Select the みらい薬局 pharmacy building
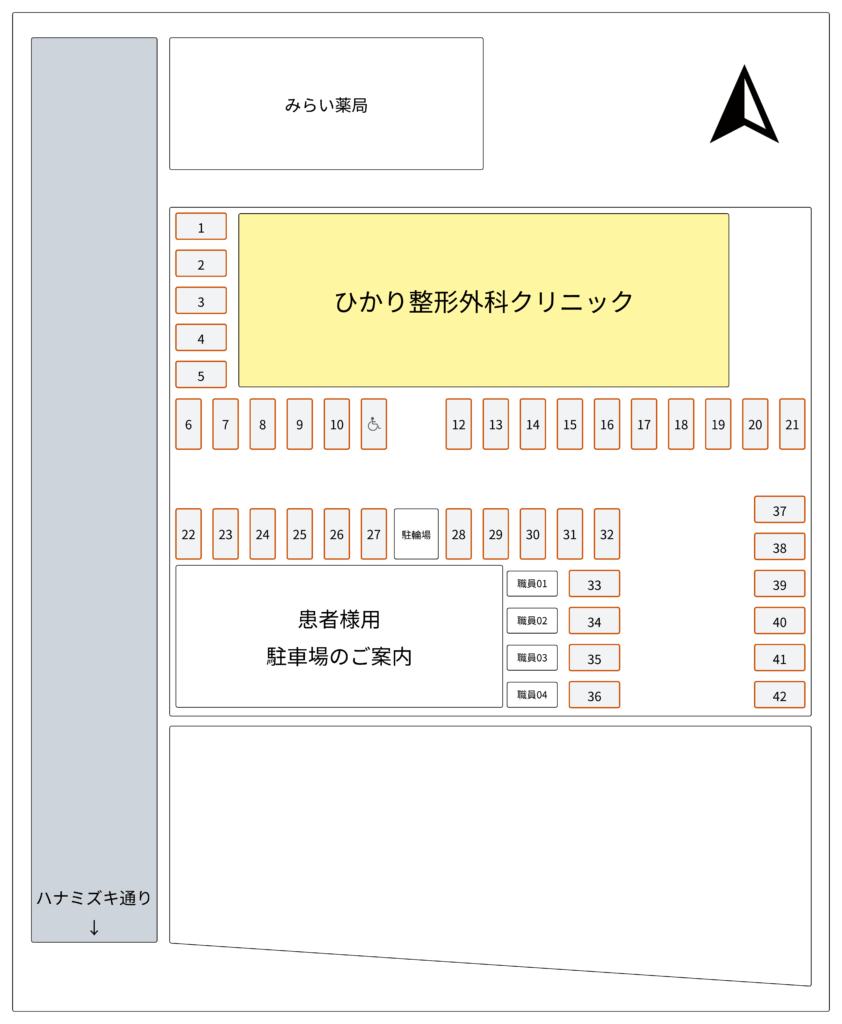This screenshot has width=842, height=1024. click(x=326, y=104)
